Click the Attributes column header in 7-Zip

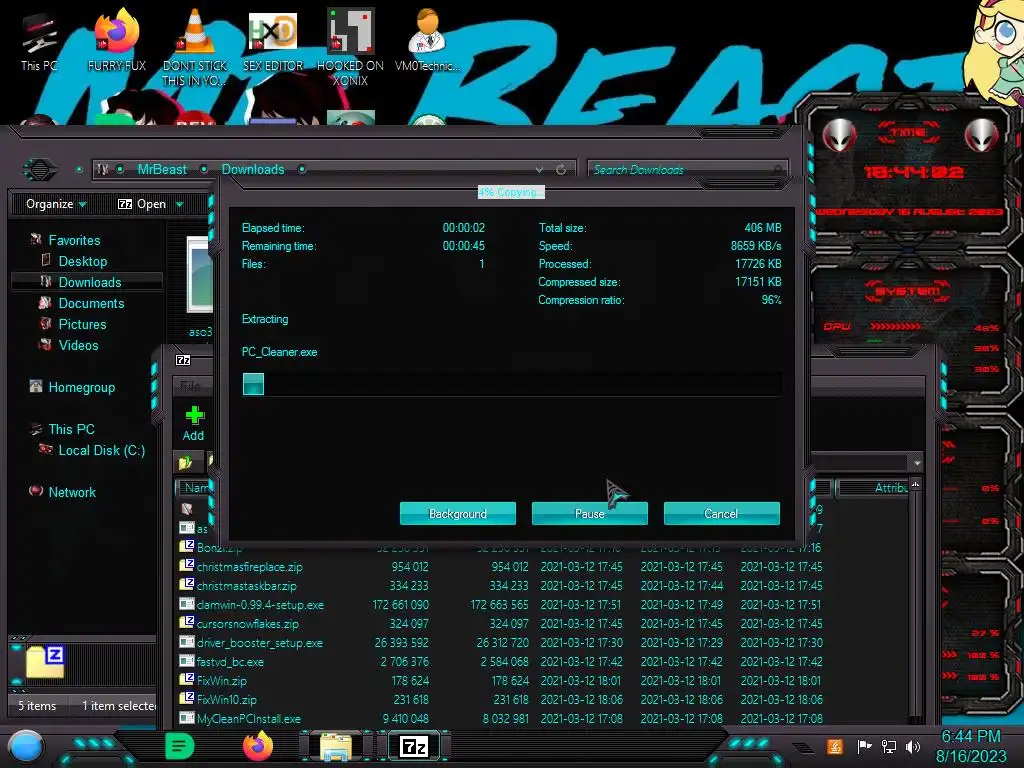873,487
